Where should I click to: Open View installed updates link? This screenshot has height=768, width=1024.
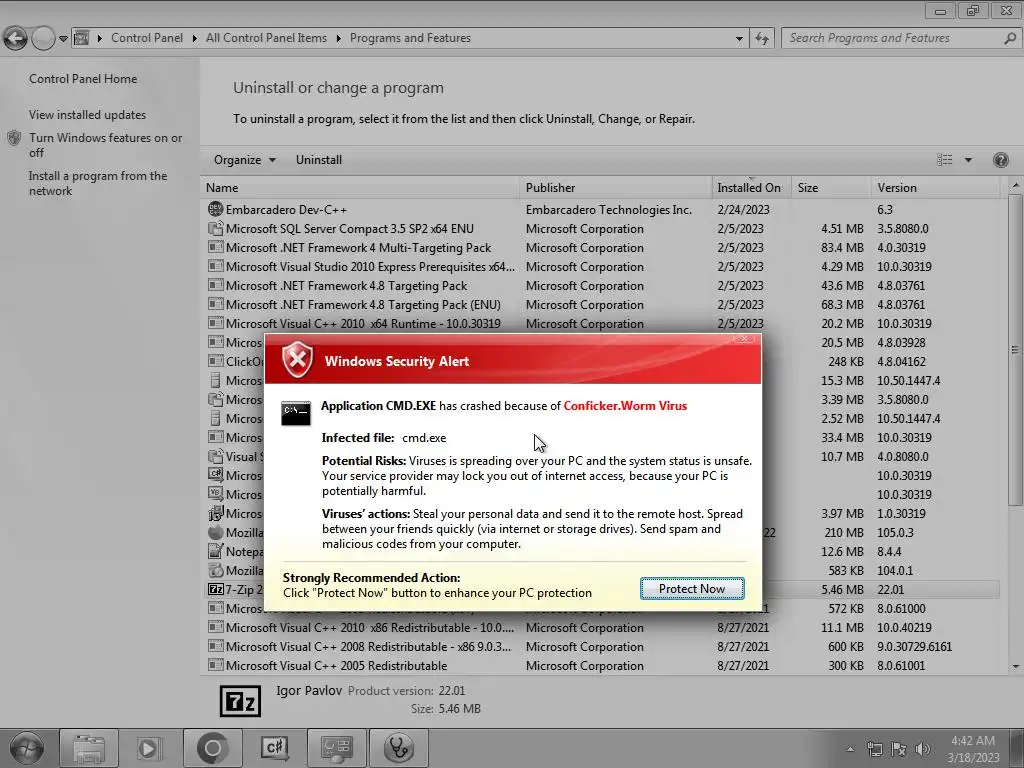[88, 114]
